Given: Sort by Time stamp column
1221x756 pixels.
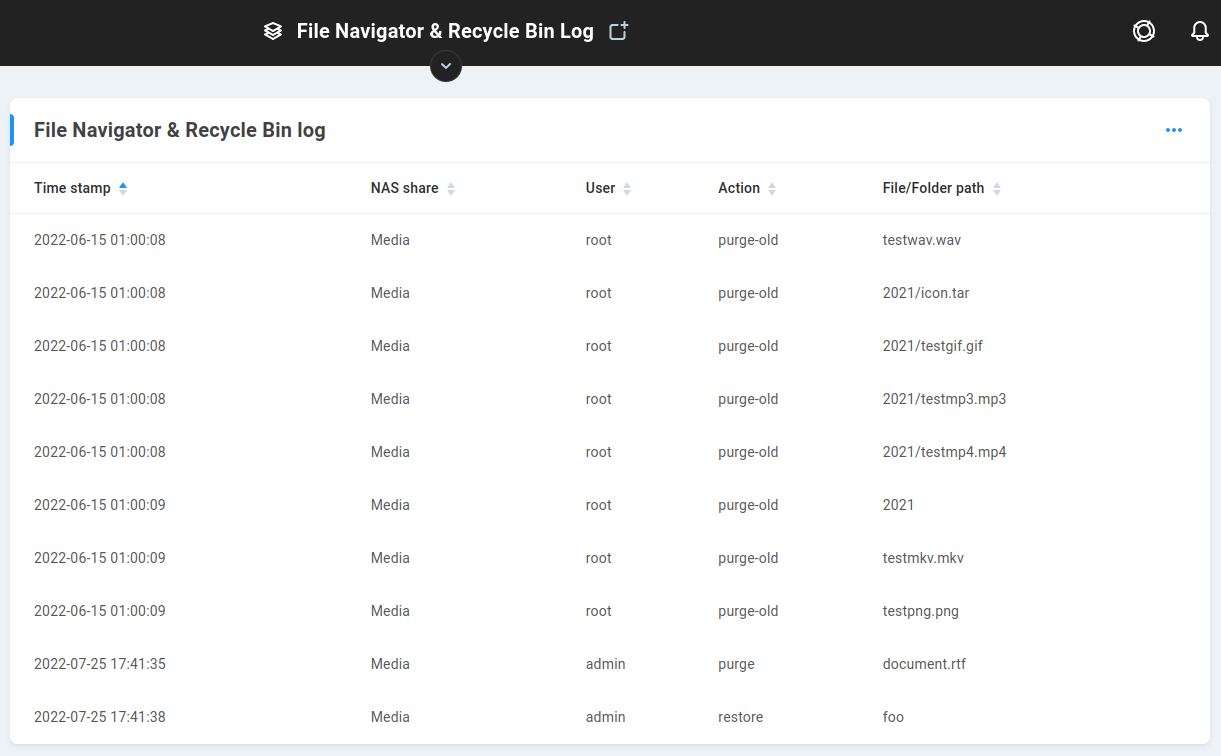Looking at the screenshot, I should tap(81, 188).
